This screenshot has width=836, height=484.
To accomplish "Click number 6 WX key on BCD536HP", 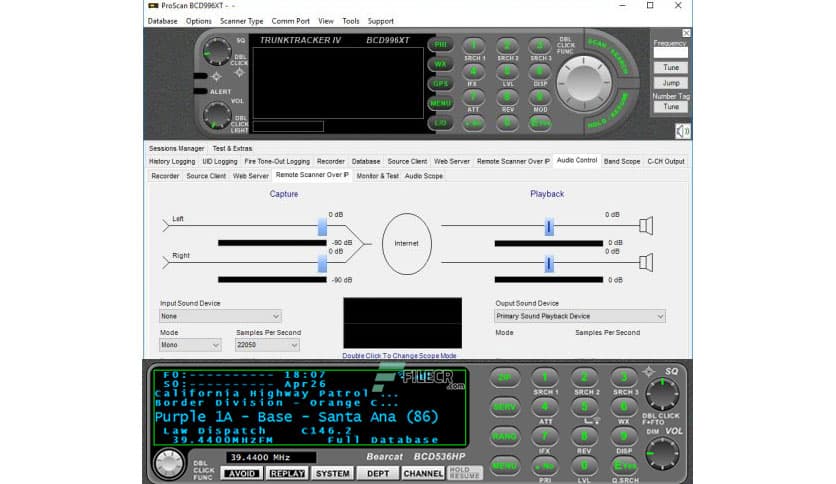I will click(624, 407).
